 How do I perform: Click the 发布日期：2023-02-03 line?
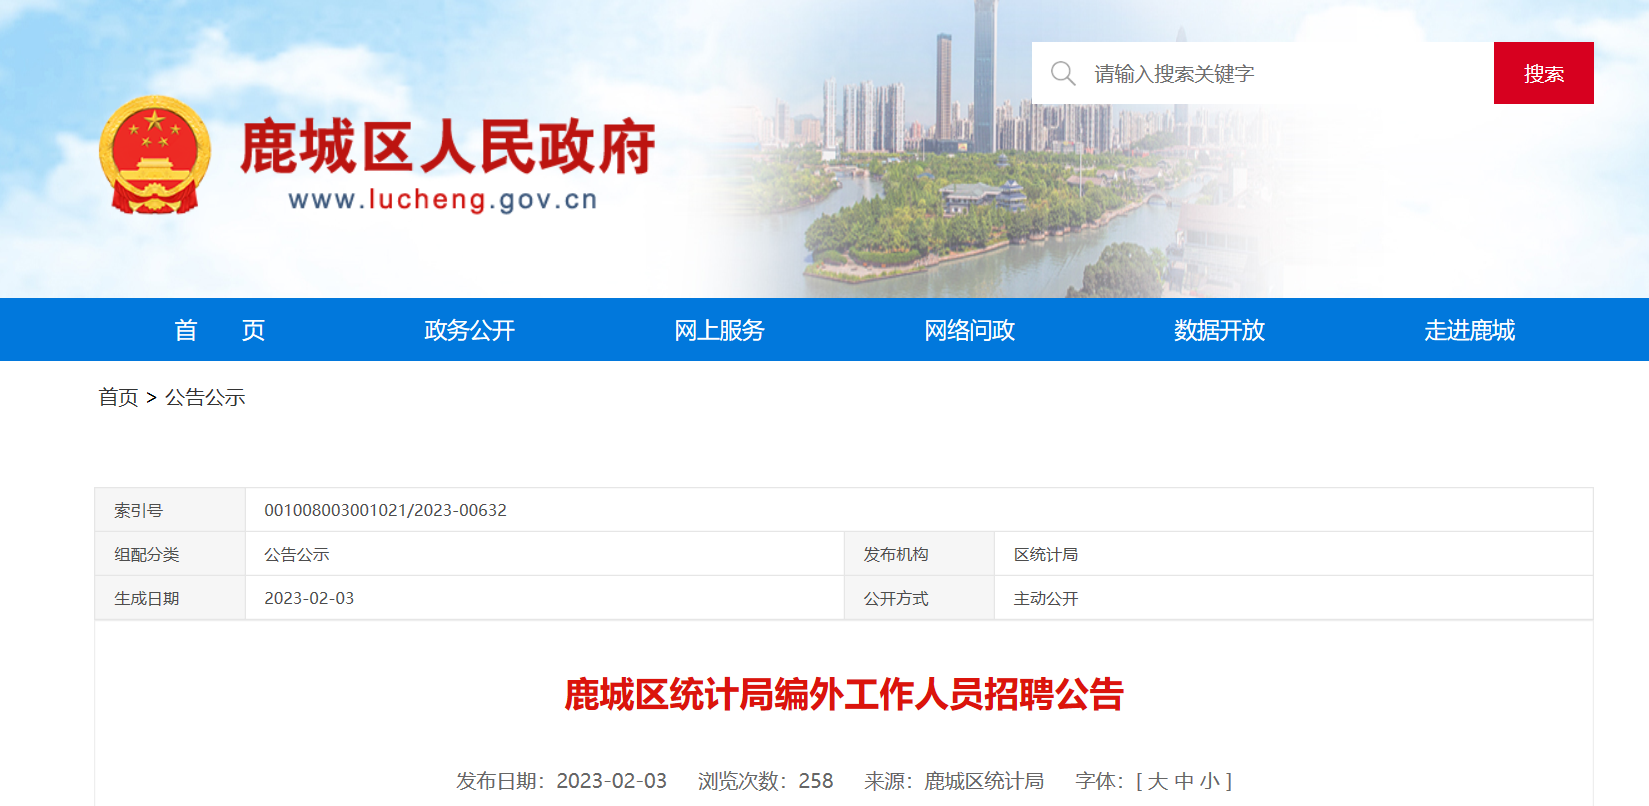562,781
